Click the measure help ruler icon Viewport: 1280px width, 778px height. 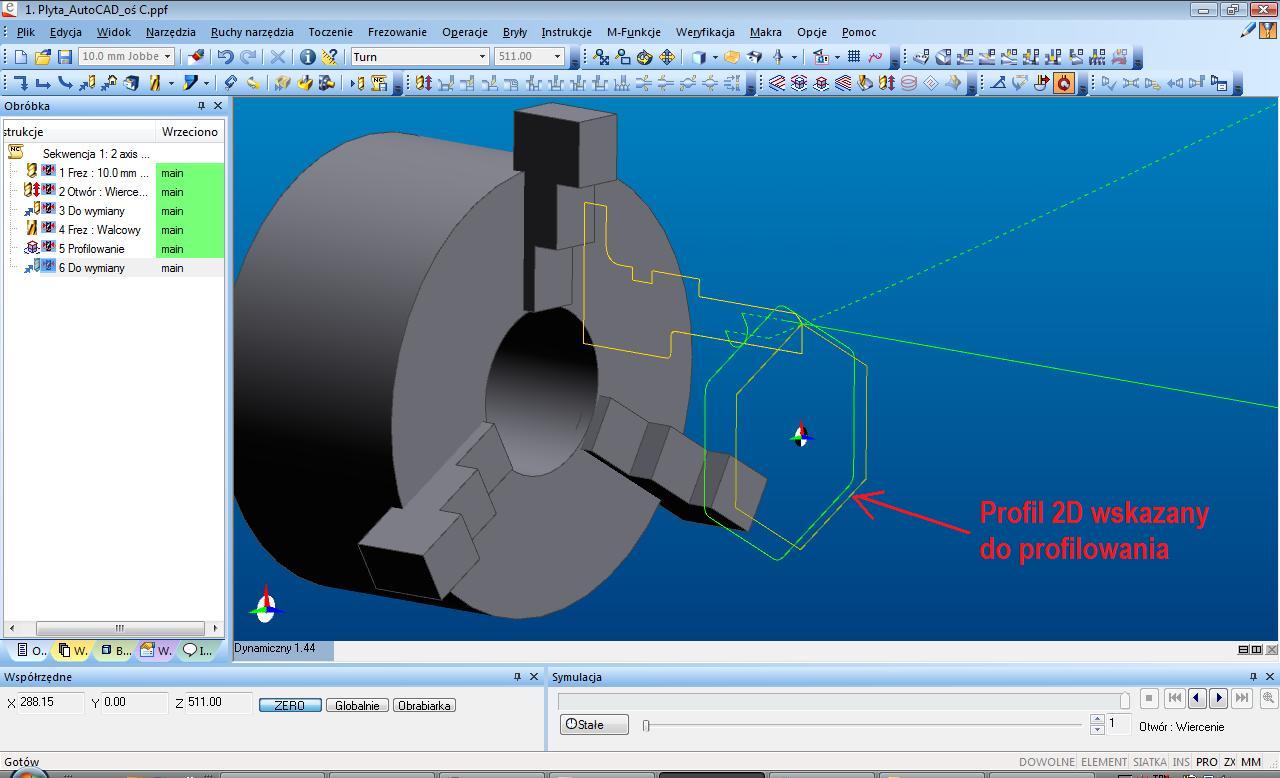[329, 56]
